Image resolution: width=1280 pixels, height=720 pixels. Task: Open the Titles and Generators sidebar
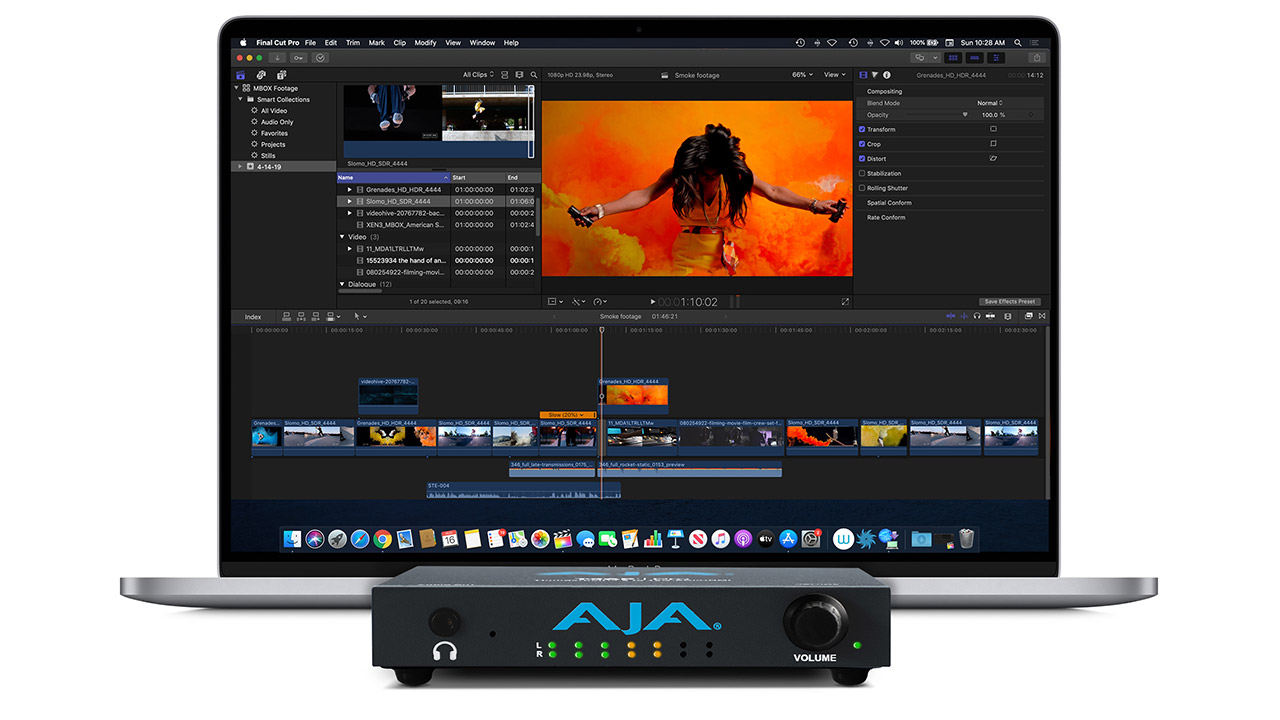click(281, 75)
